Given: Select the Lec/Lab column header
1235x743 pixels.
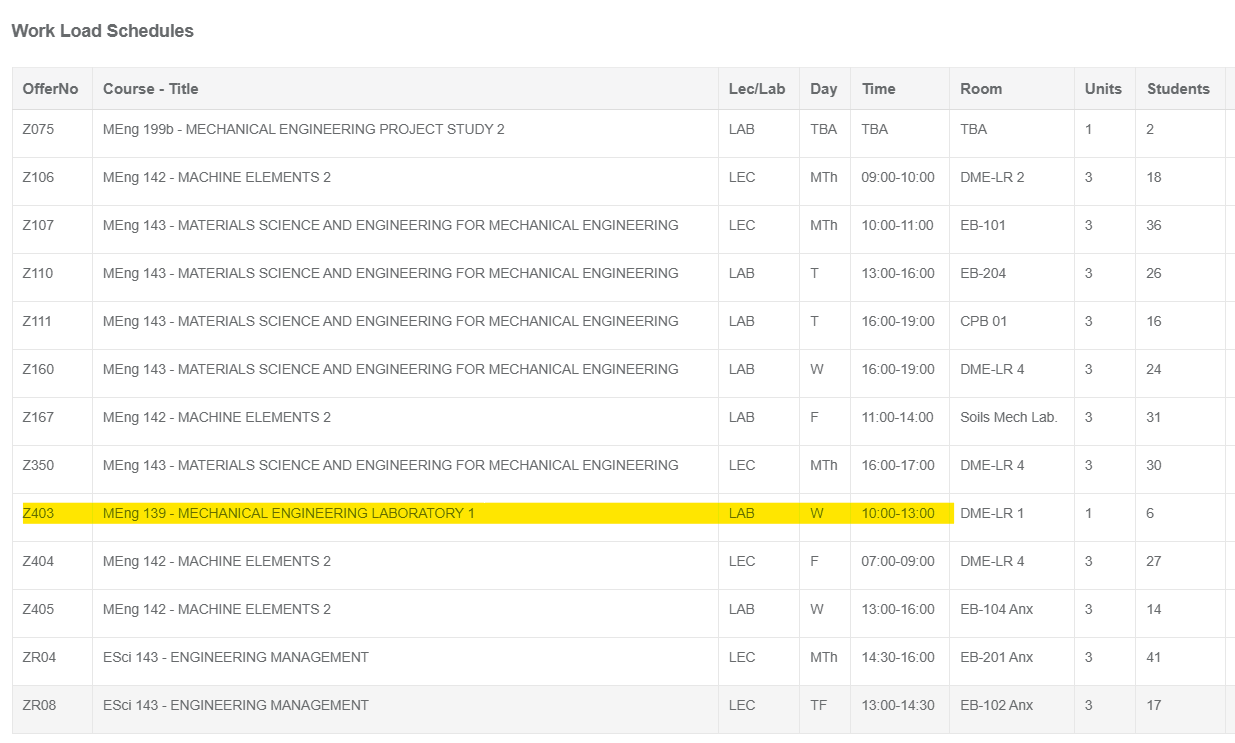Looking at the screenshot, I should [x=757, y=89].
